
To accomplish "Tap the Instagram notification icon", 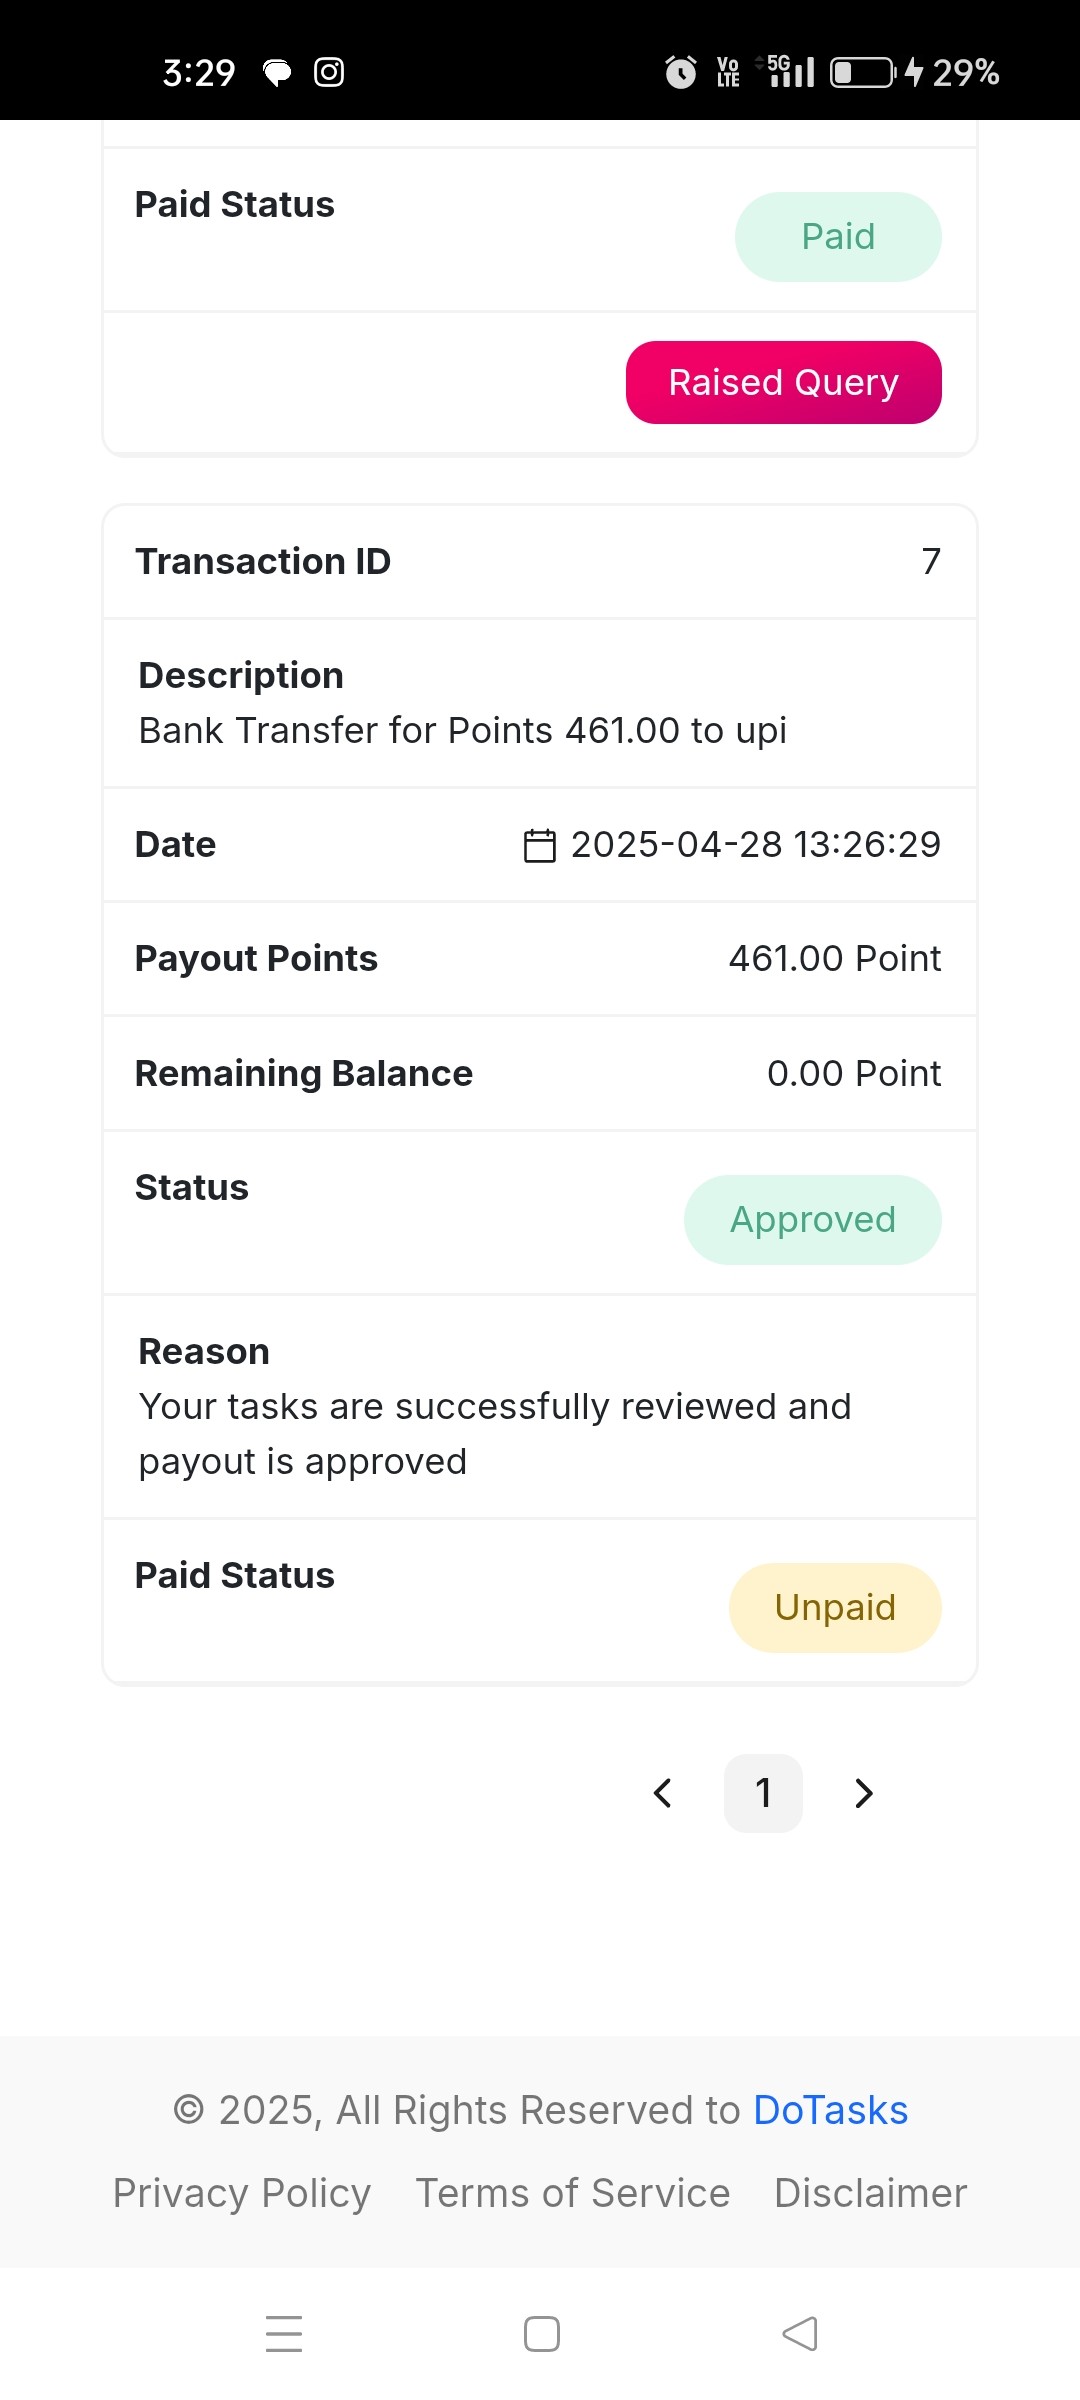I will [x=329, y=72].
